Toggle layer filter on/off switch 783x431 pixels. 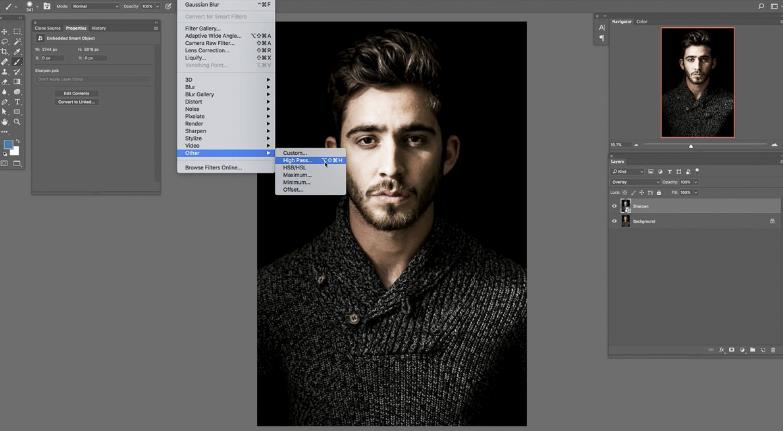698,171
